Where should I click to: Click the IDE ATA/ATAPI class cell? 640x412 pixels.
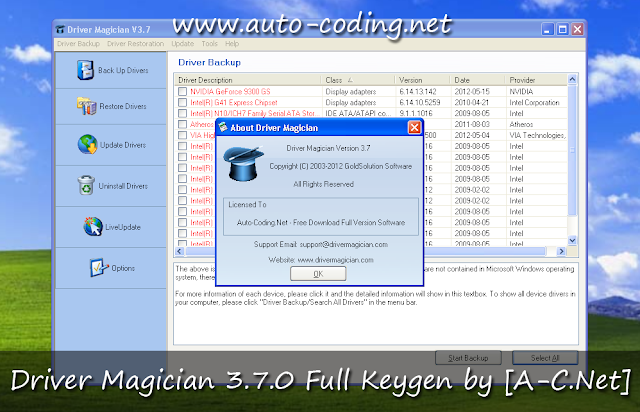(x=358, y=113)
